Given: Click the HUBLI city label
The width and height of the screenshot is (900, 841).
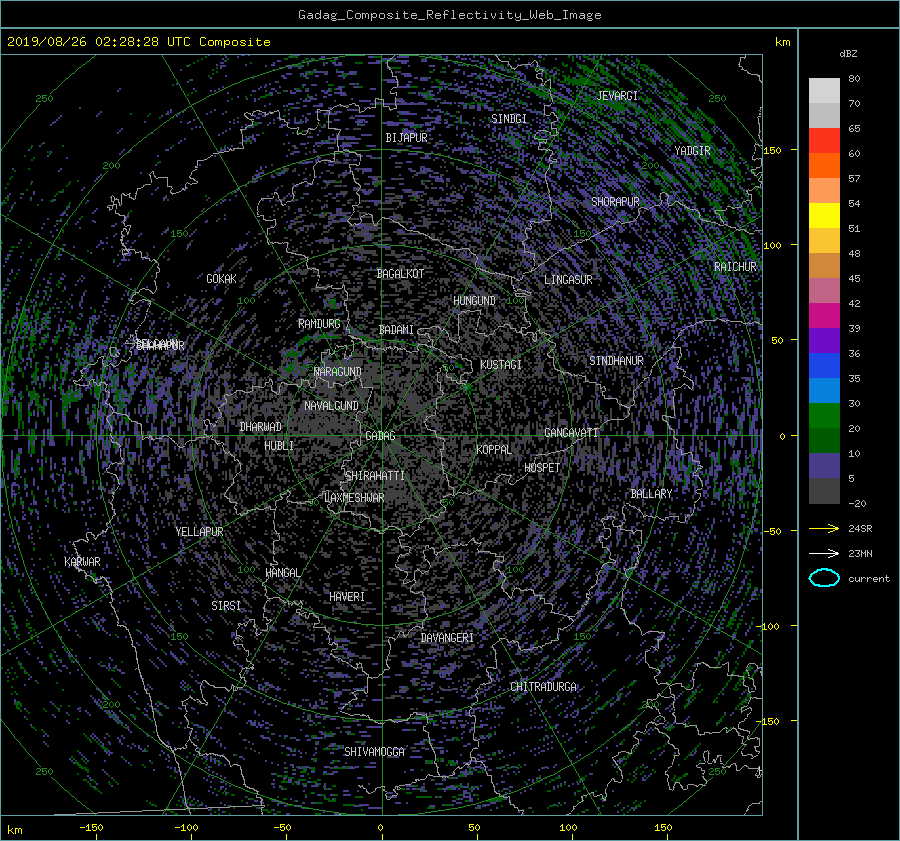Looking at the screenshot, I should pyautogui.click(x=278, y=446).
